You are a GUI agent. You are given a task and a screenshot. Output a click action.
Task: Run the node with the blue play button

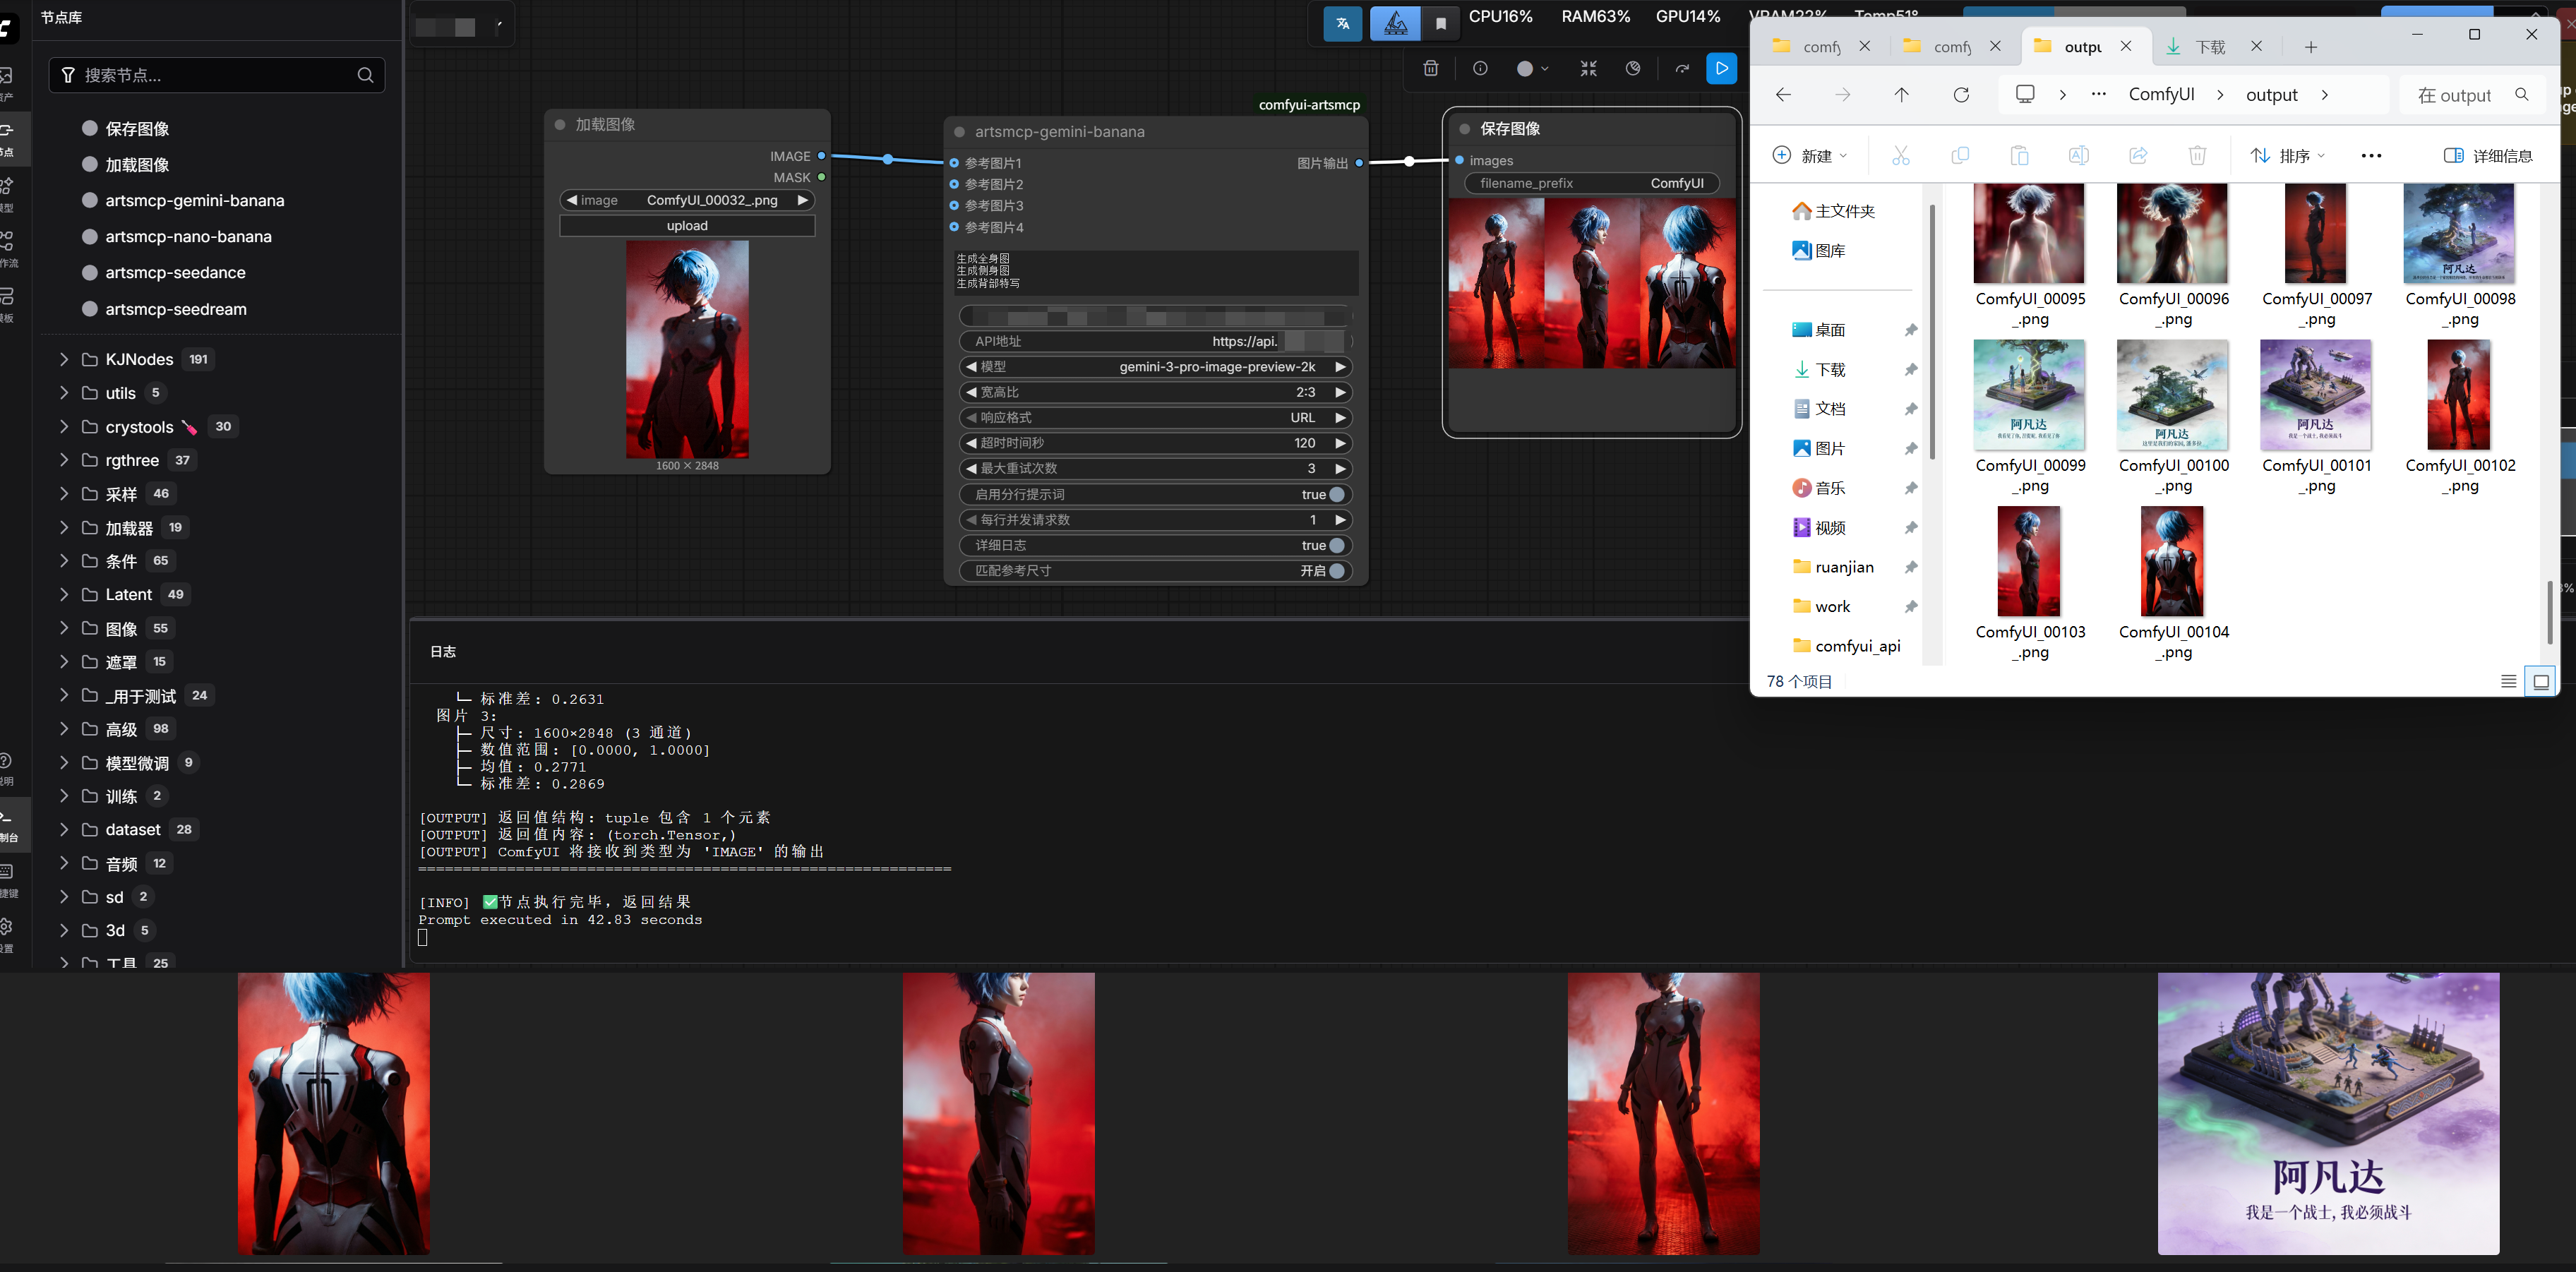(x=1721, y=68)
